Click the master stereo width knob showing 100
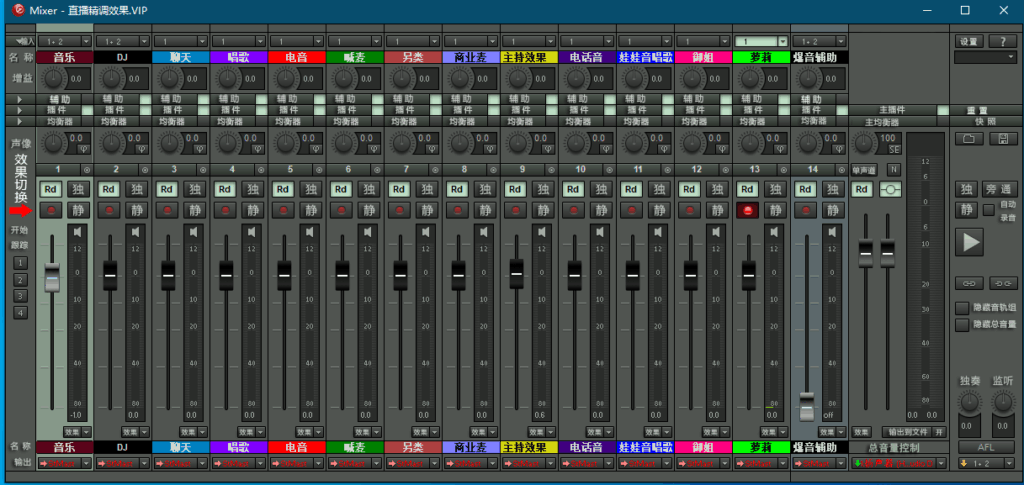 [x=865, y=142]
